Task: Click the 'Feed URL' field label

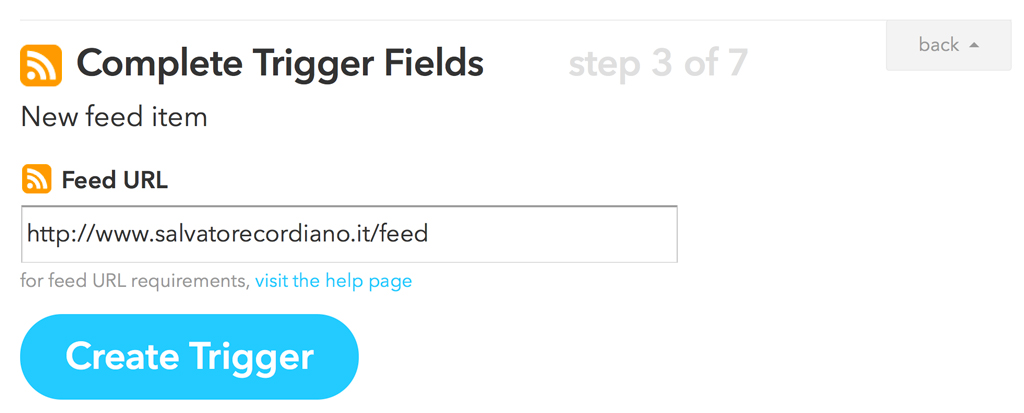Action: pos(115,180)
